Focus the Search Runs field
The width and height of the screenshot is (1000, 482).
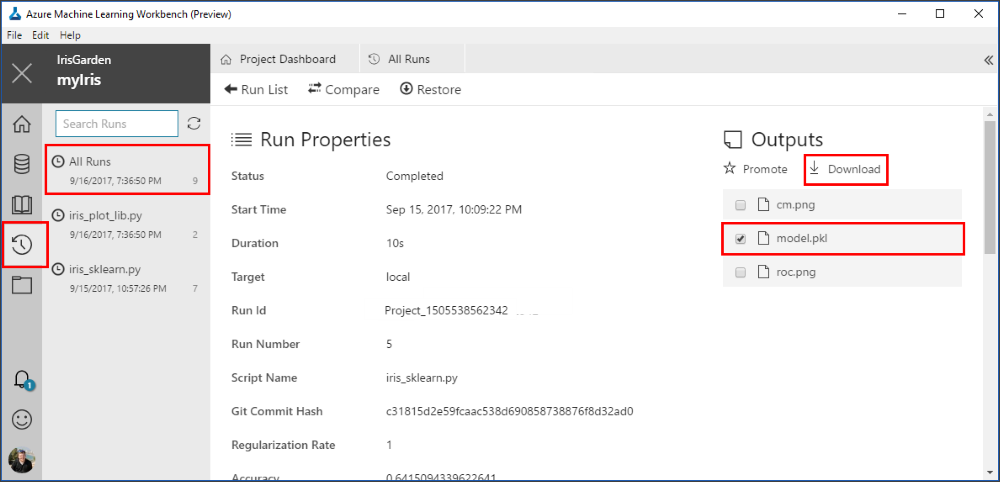pos(117,124)
